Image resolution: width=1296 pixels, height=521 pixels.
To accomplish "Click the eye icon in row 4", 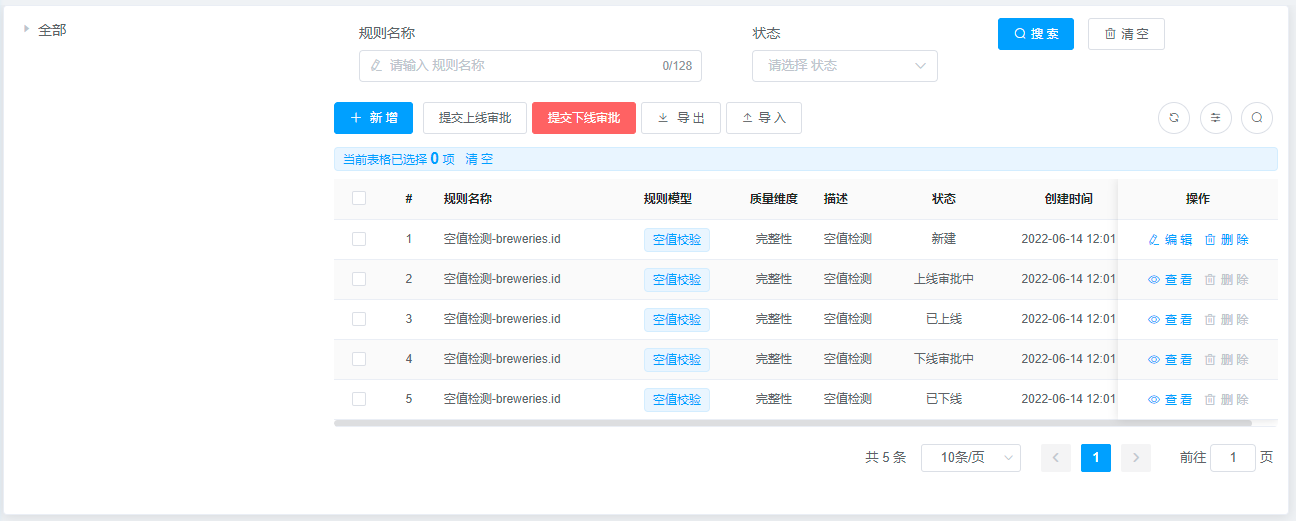I will (x=1154, y=360).
